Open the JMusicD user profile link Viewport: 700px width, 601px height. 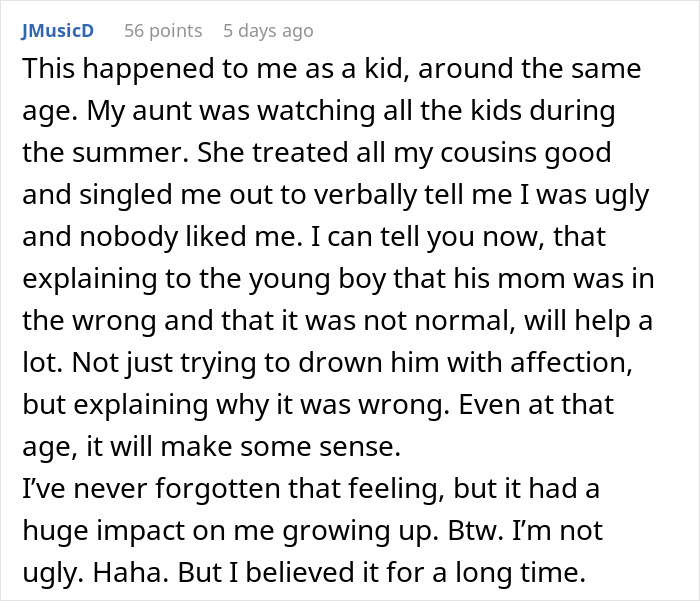[57, 30]
